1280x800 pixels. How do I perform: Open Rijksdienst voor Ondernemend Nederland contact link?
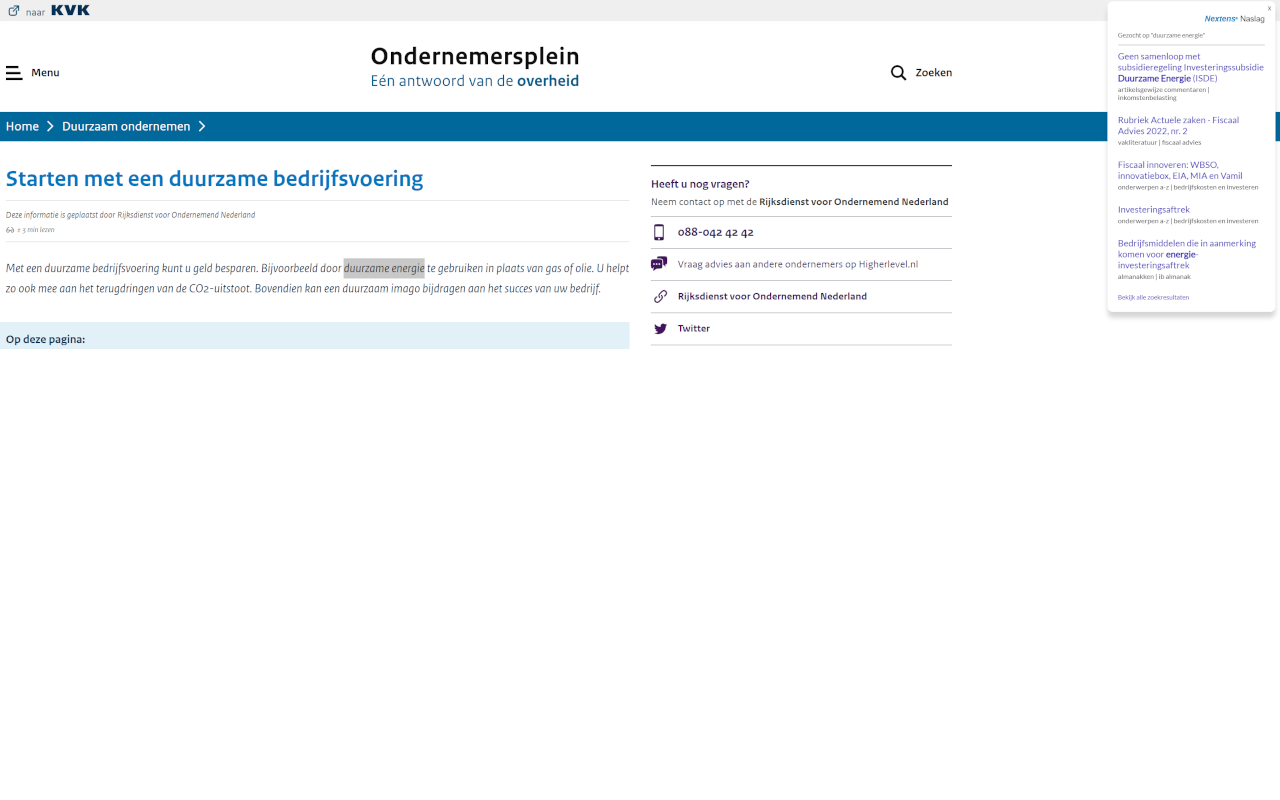point(772,296)
